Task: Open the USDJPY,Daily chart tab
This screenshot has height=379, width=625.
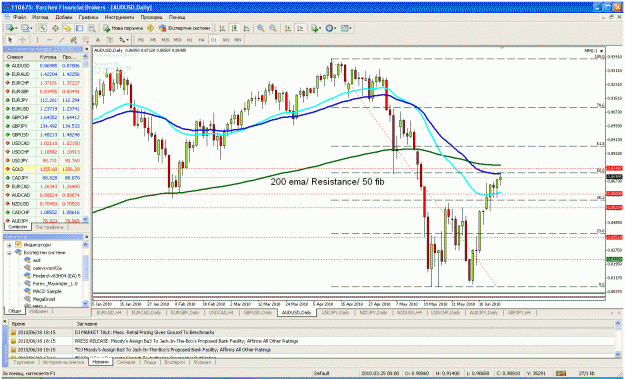Action: tap(335, 313)
